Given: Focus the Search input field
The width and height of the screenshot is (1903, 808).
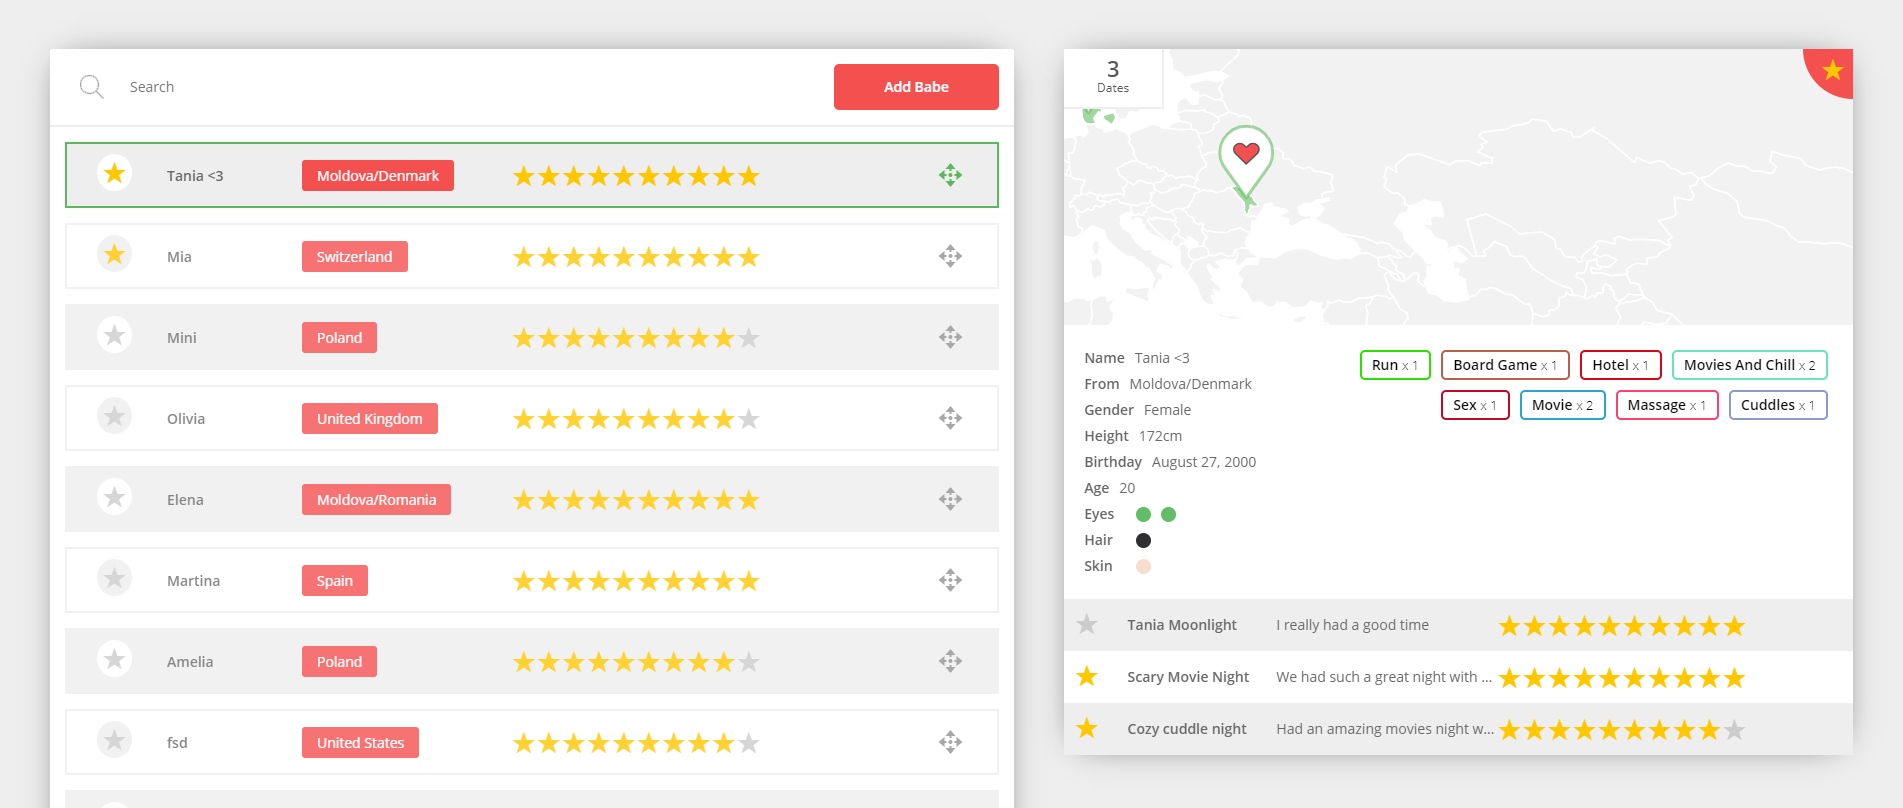Looking at the screenshot, I should click(470, 87).
